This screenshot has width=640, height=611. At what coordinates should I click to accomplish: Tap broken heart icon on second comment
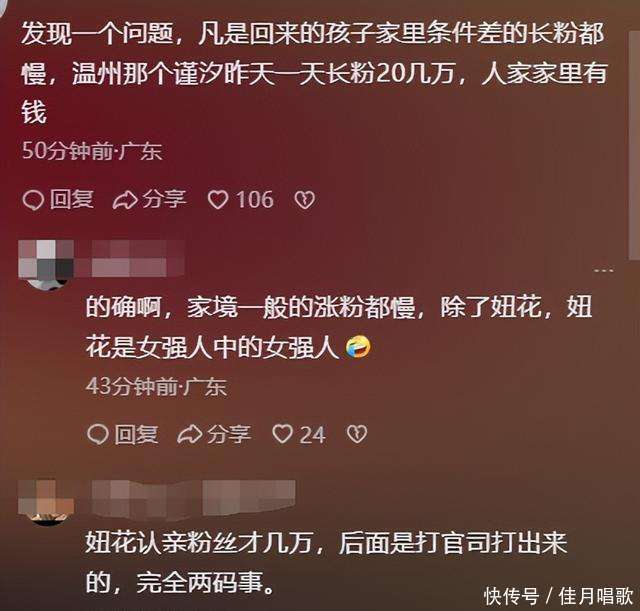point(357,434)
